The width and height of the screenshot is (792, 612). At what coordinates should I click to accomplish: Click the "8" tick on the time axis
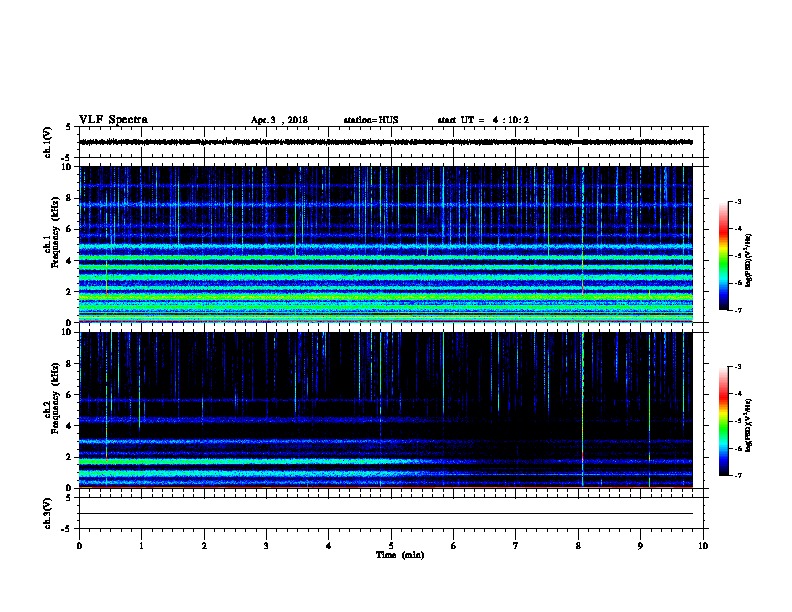point(578,546)
